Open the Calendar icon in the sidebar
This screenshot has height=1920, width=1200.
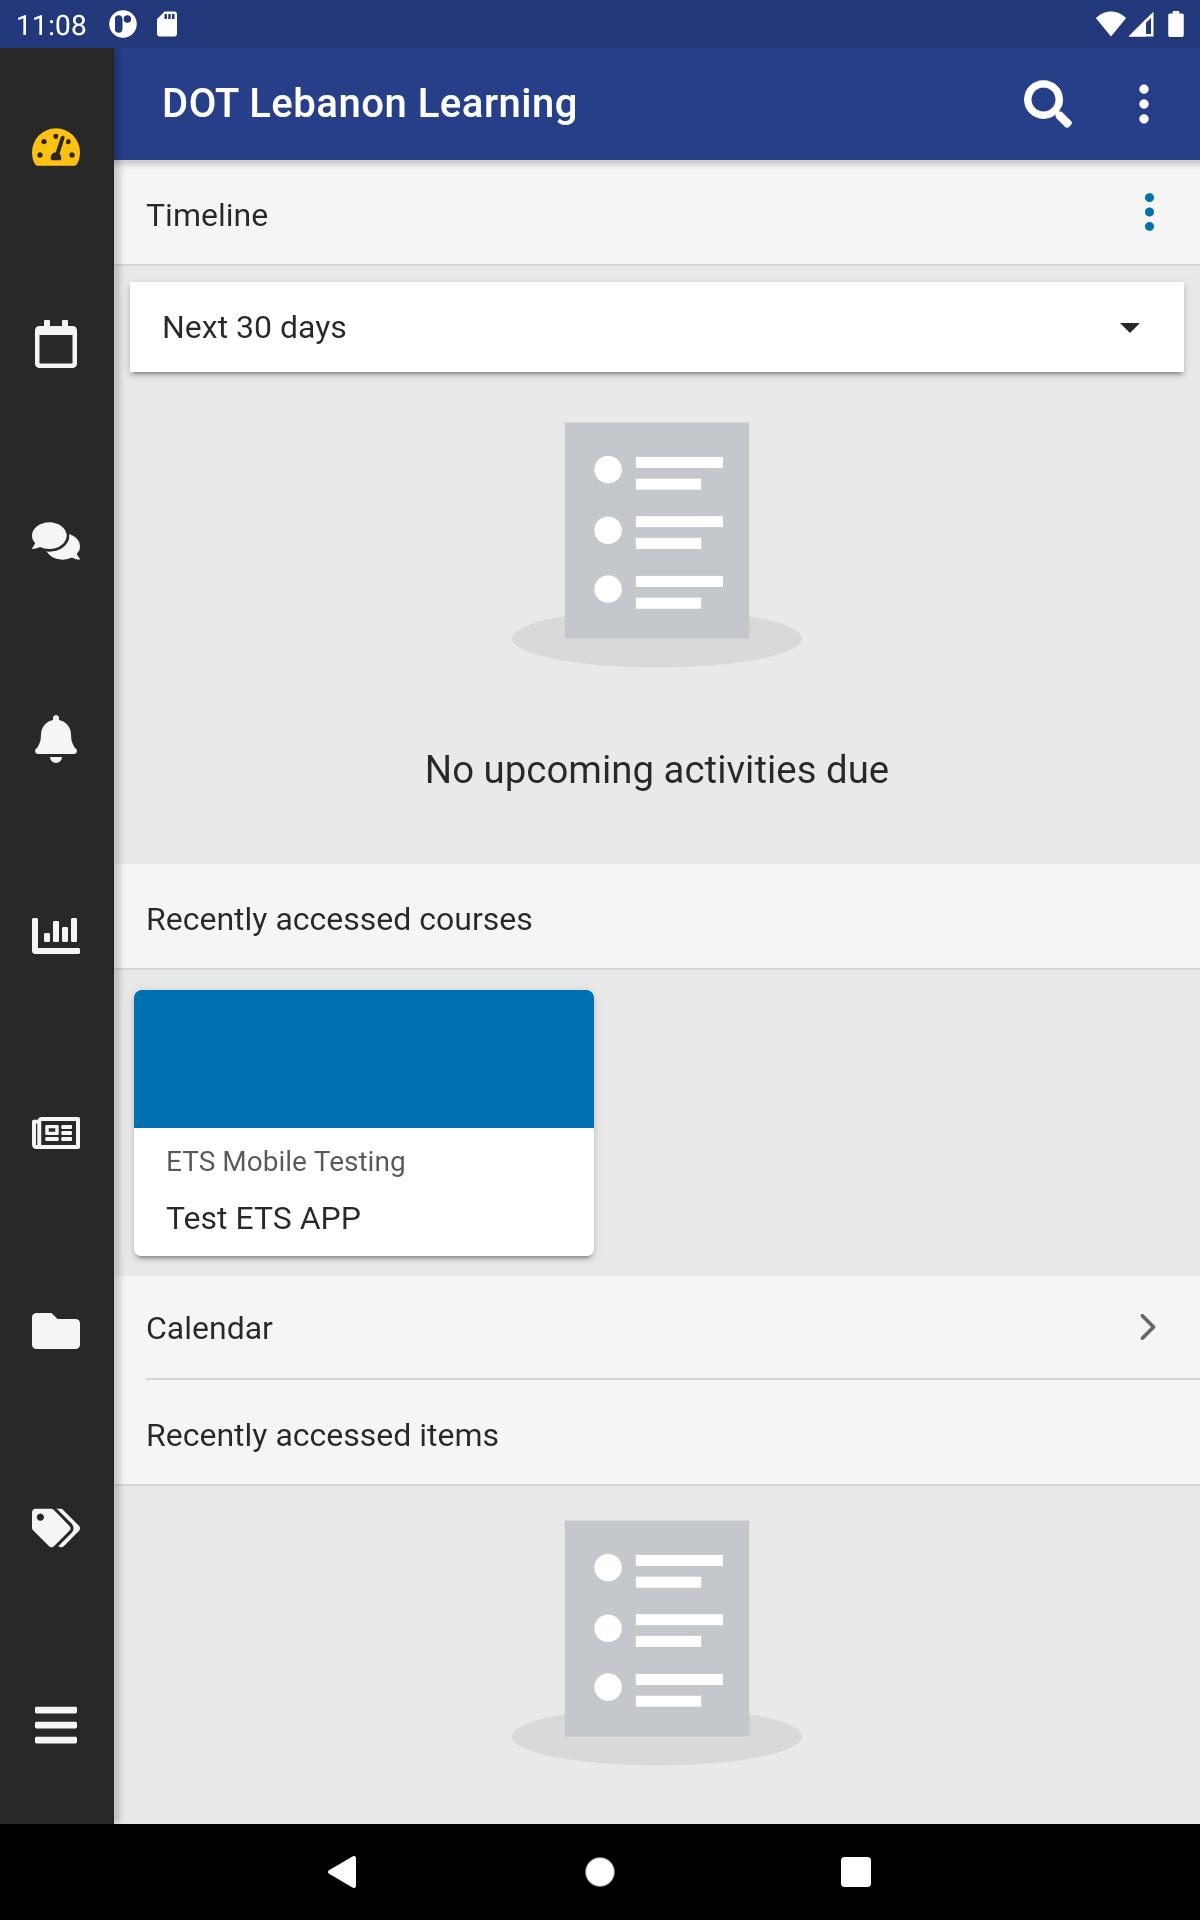pyautogui.click(x=56, y=344)
